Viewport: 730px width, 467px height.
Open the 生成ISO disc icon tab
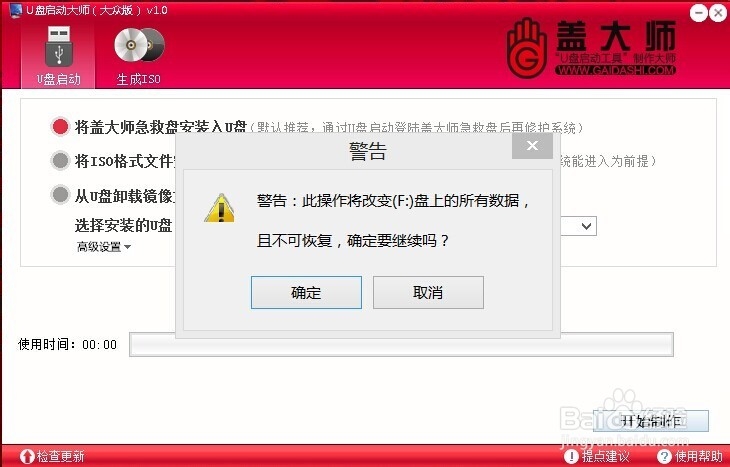click(139, 45)
